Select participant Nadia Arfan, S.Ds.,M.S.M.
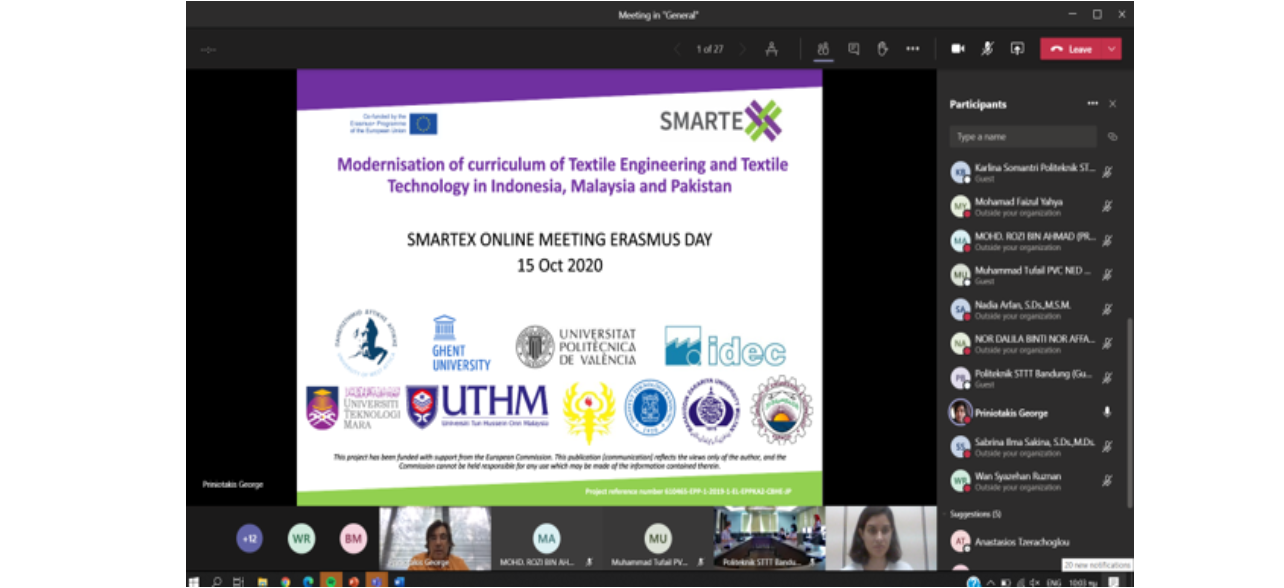The image size is (1284, 588). tap(1034, 309)
